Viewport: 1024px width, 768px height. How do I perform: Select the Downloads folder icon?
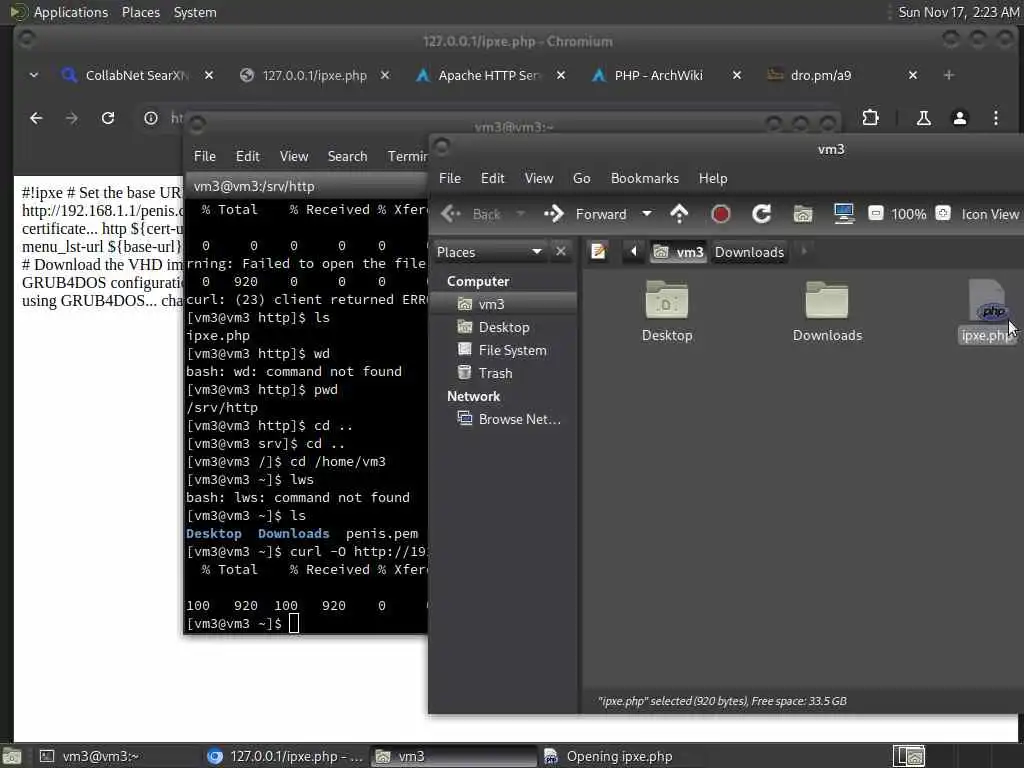coord(827,312)
